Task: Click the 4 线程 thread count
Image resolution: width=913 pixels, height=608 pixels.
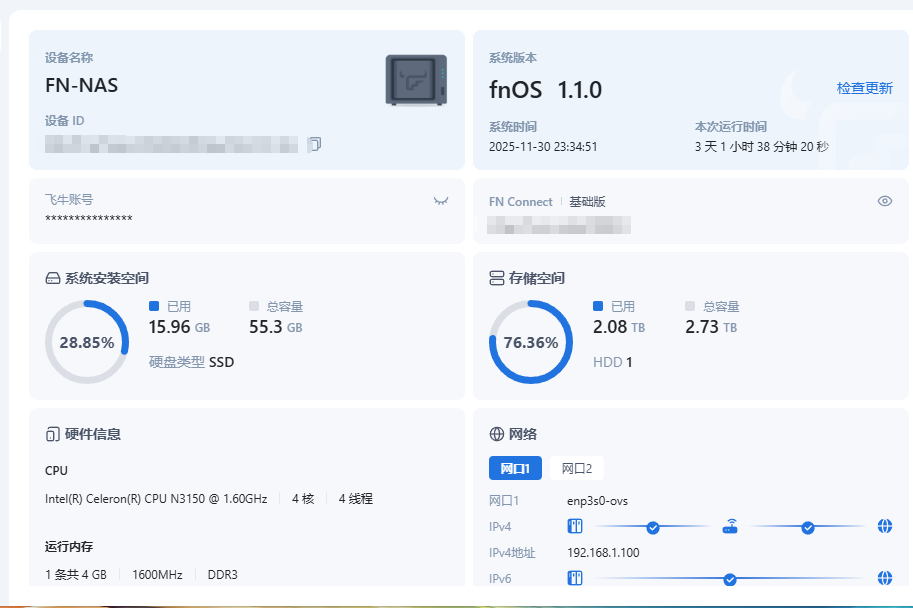Action: click(x=356, y=499)
